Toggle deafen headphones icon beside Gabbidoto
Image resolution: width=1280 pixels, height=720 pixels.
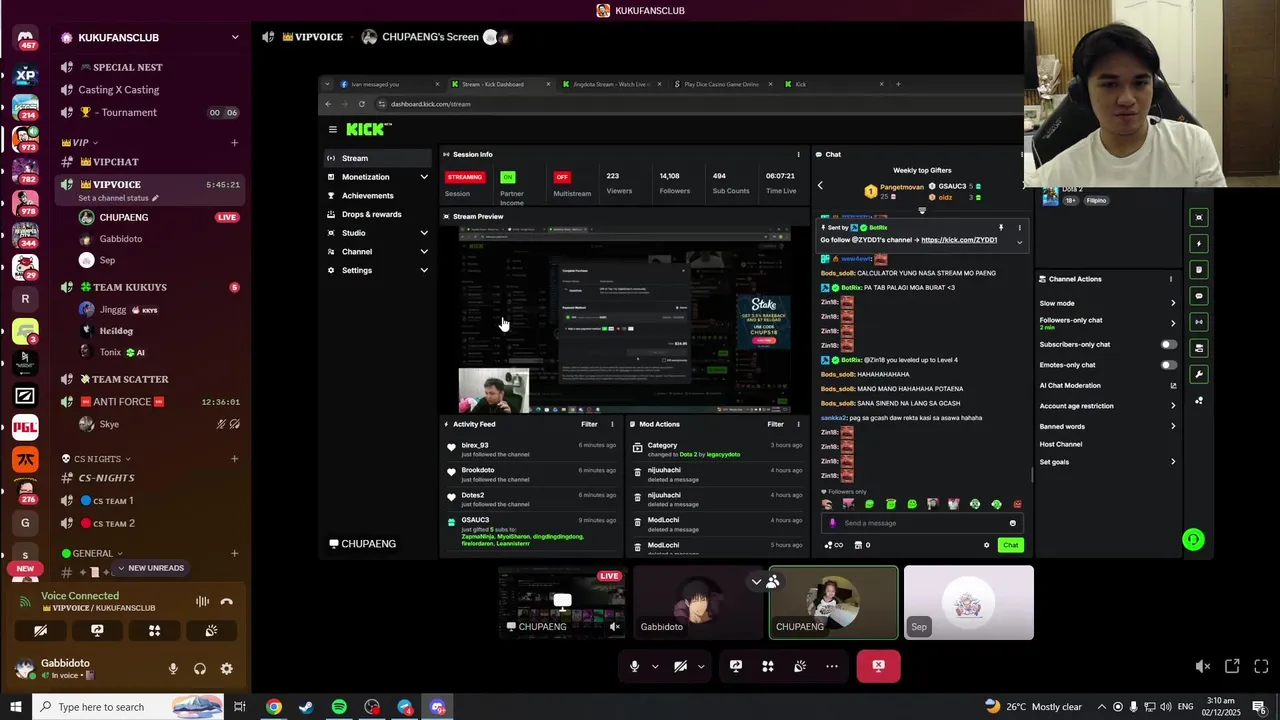pos(200,669)
